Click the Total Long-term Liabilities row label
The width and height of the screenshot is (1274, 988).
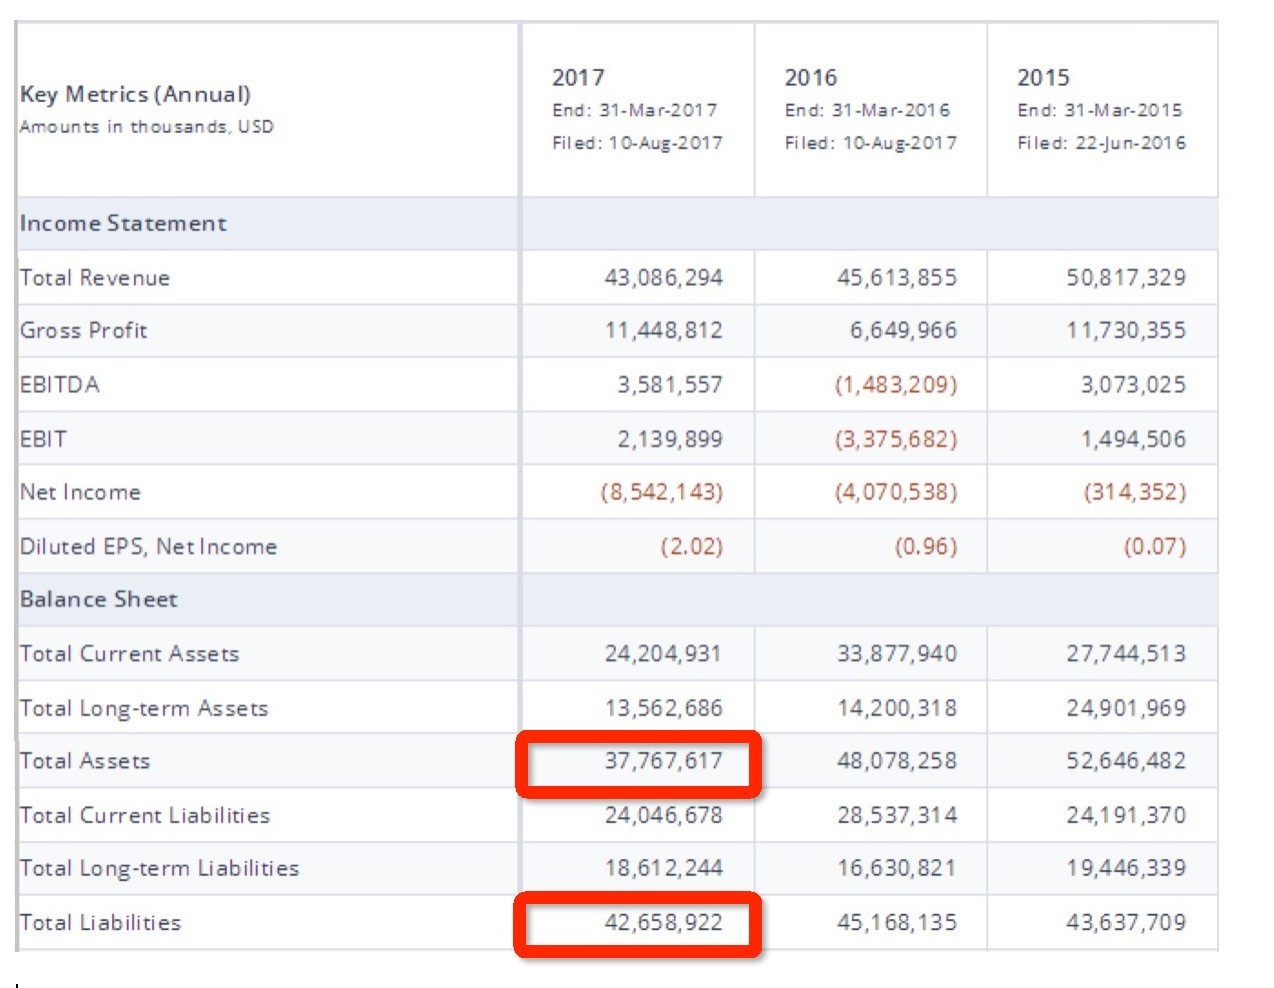pos(159,868)
